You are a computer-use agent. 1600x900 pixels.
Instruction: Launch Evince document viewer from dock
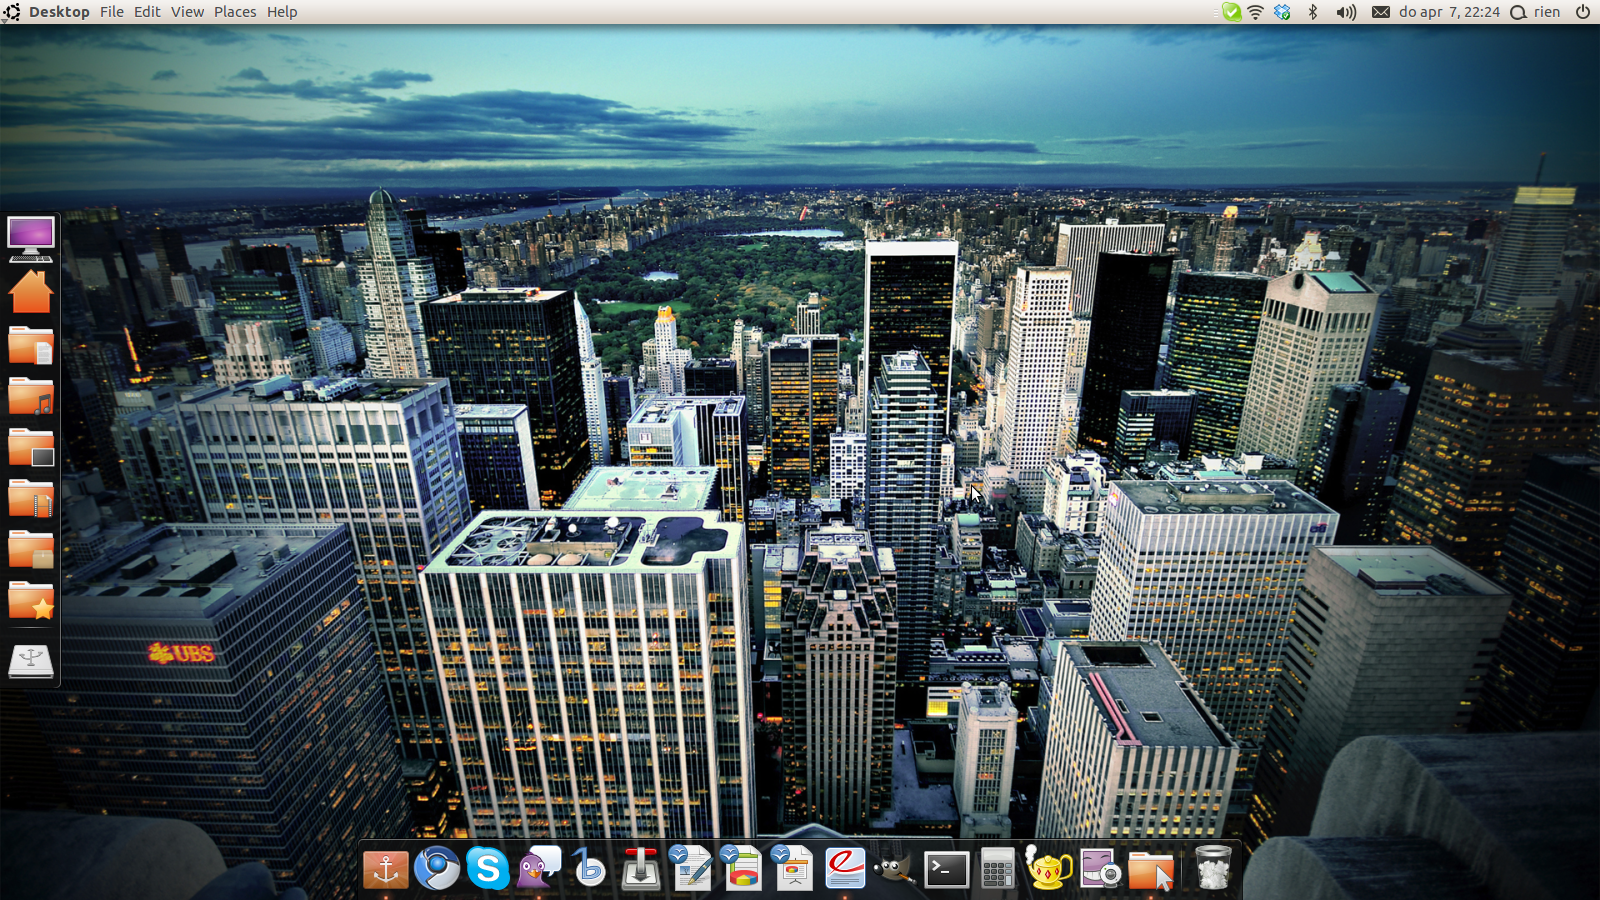click(845, 868)
